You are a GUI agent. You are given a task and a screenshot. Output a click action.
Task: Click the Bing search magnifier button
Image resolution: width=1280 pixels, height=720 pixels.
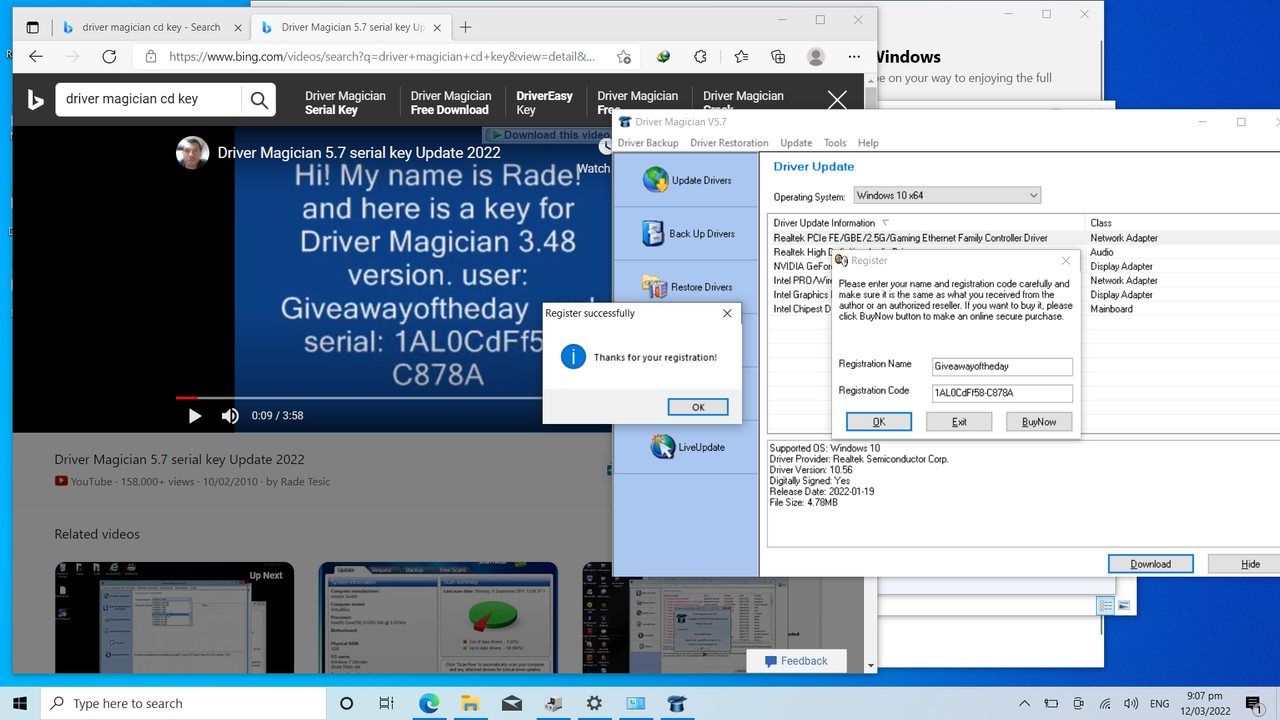click(x=259, y=99)
